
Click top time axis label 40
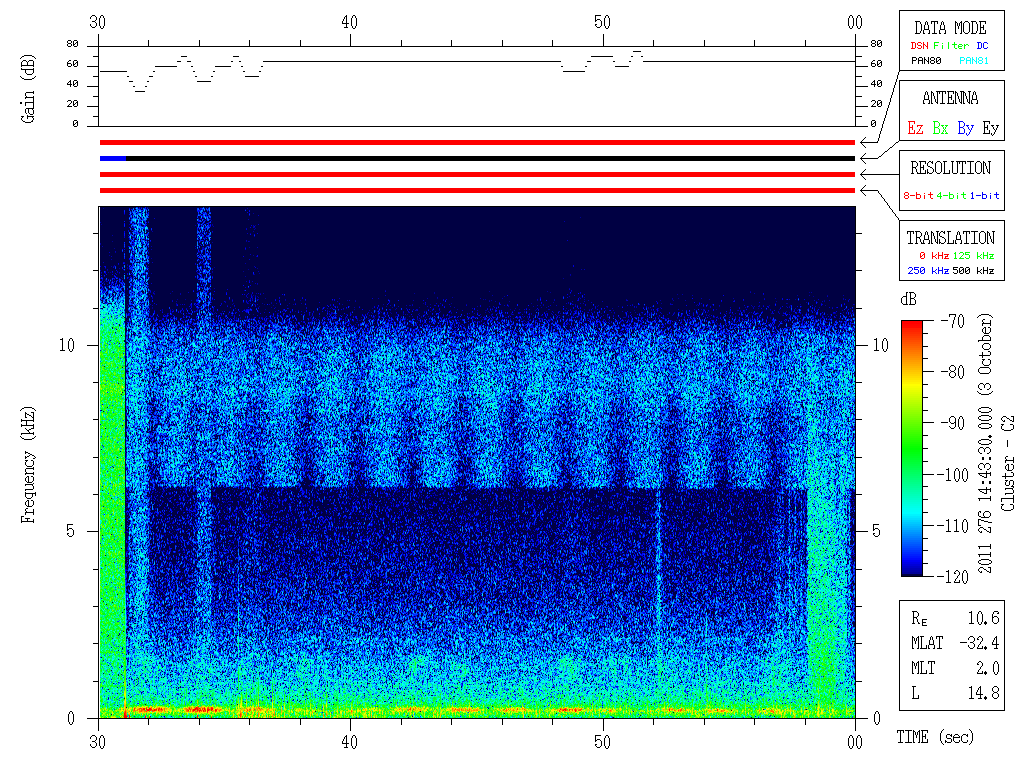click(x=350, y=23)
